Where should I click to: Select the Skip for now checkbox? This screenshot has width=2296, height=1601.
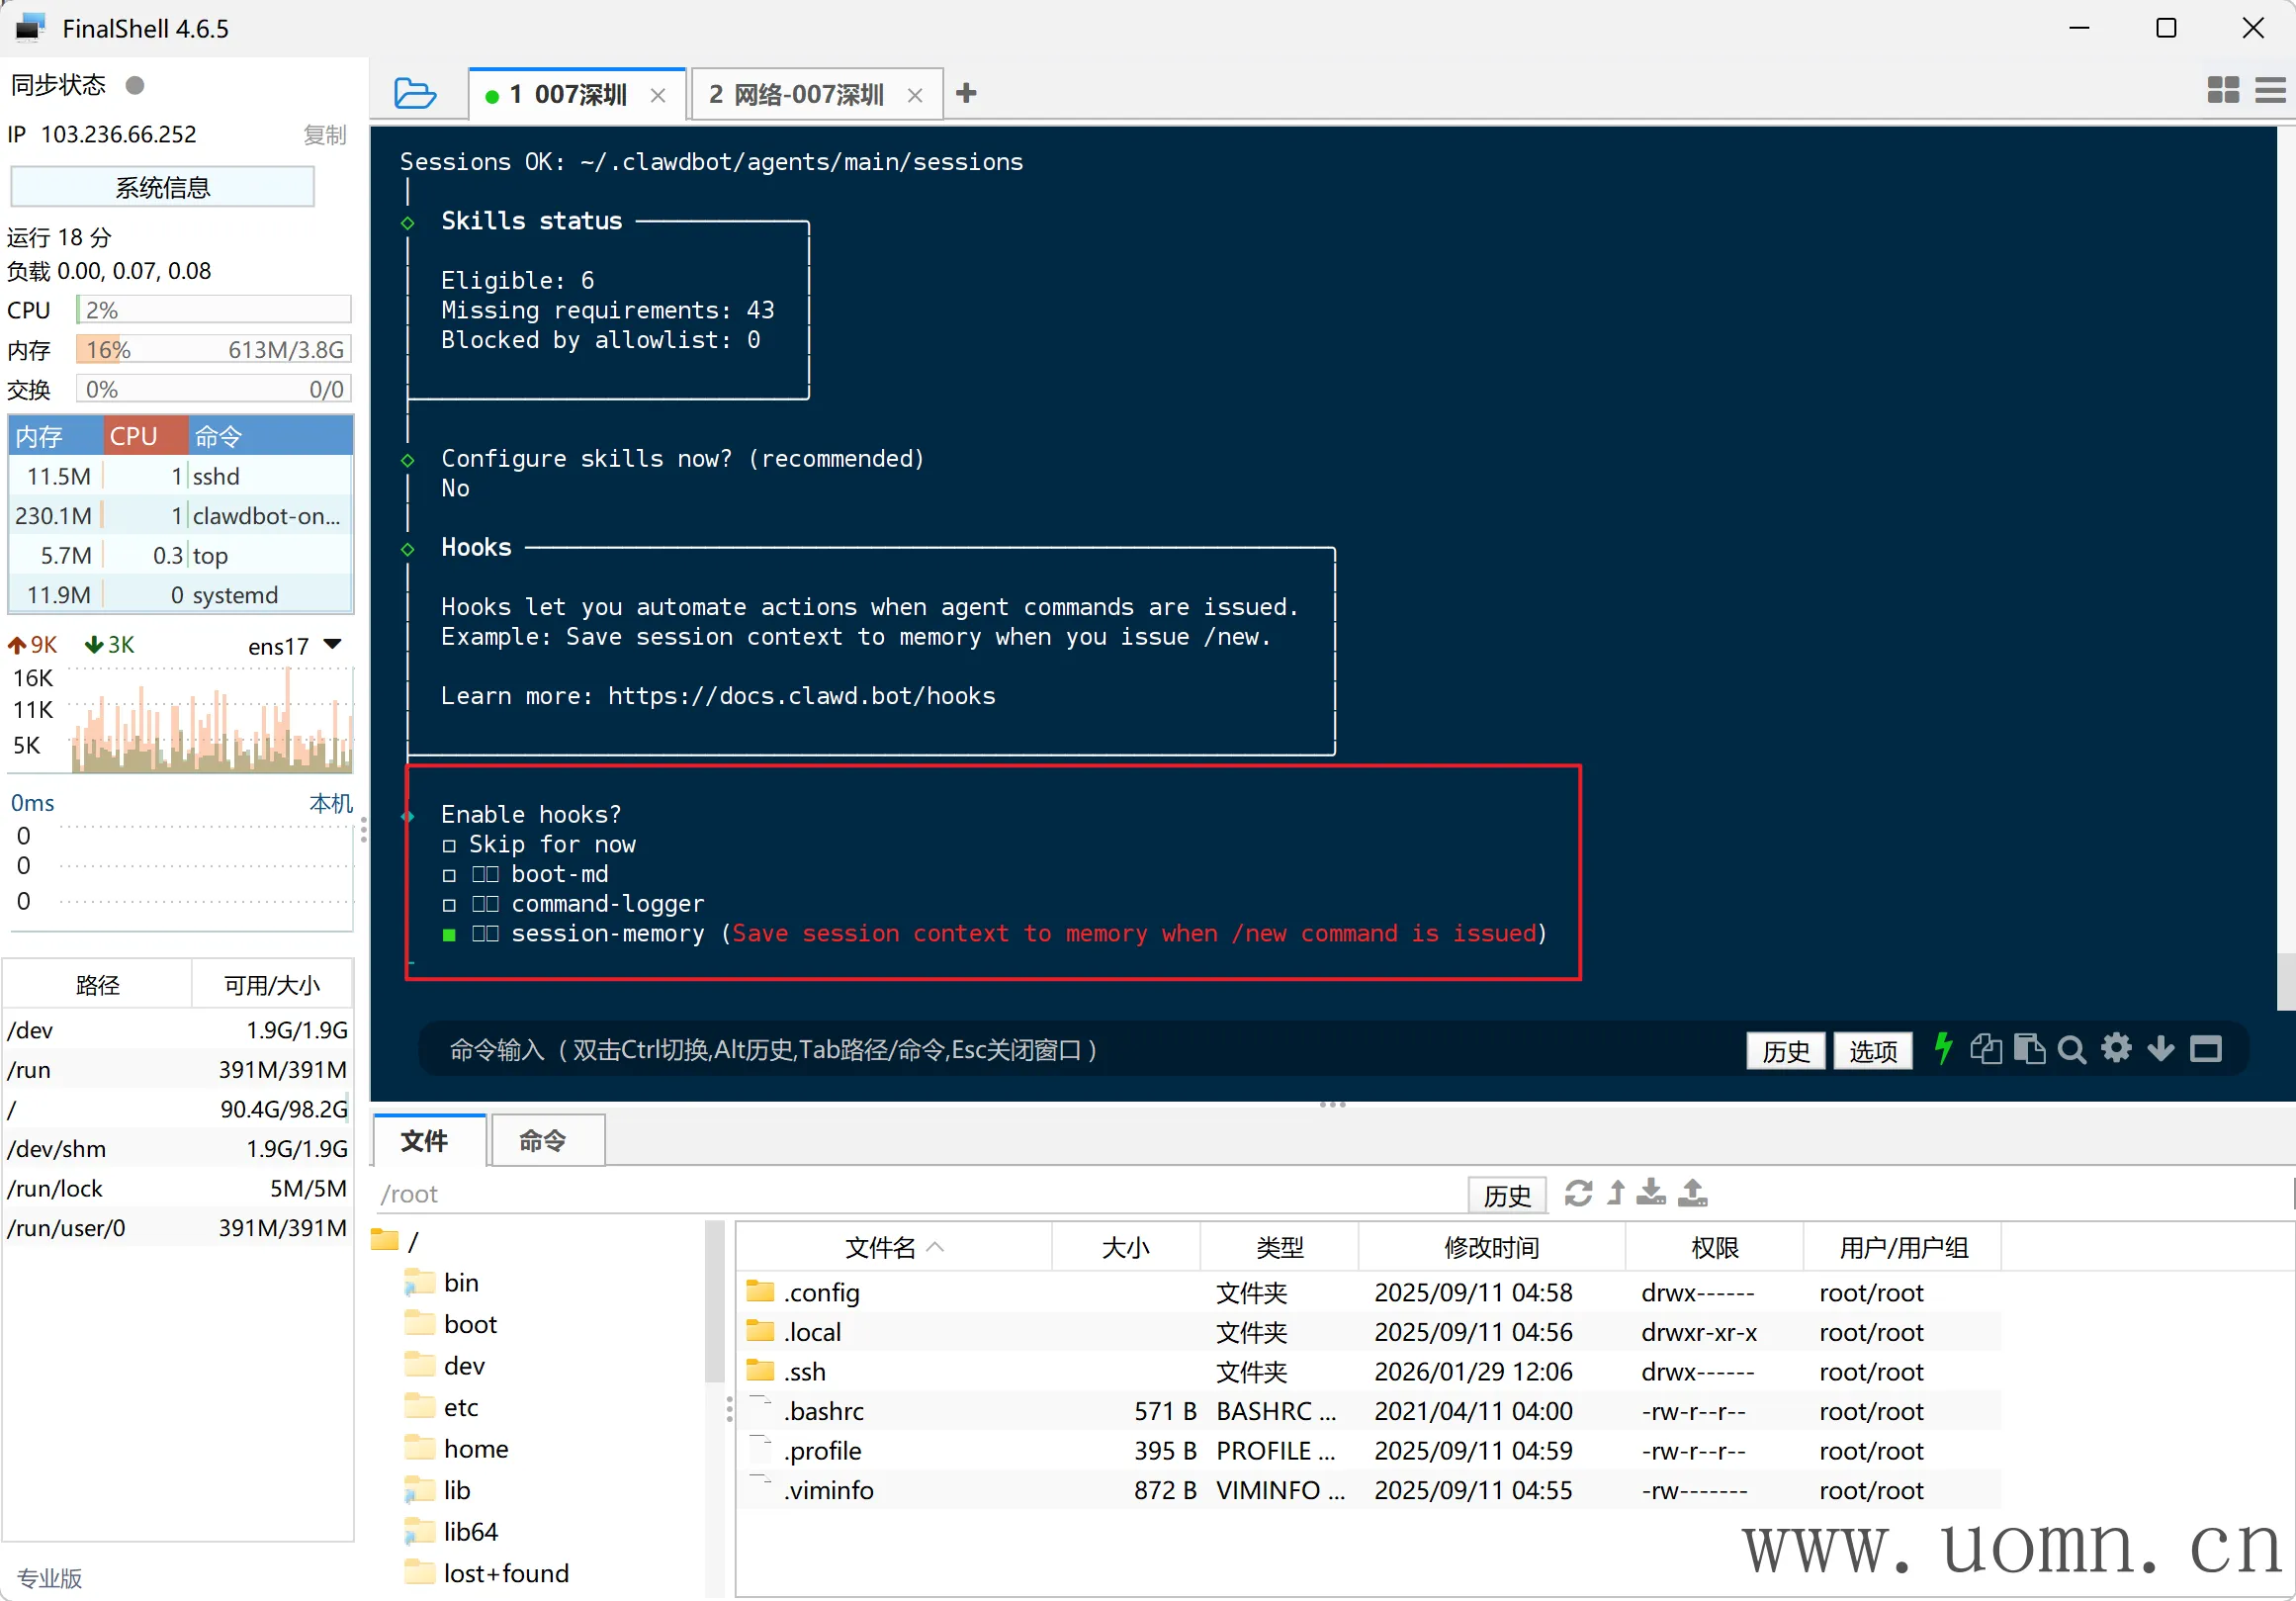pyautogui.click(x=449, y=846)
